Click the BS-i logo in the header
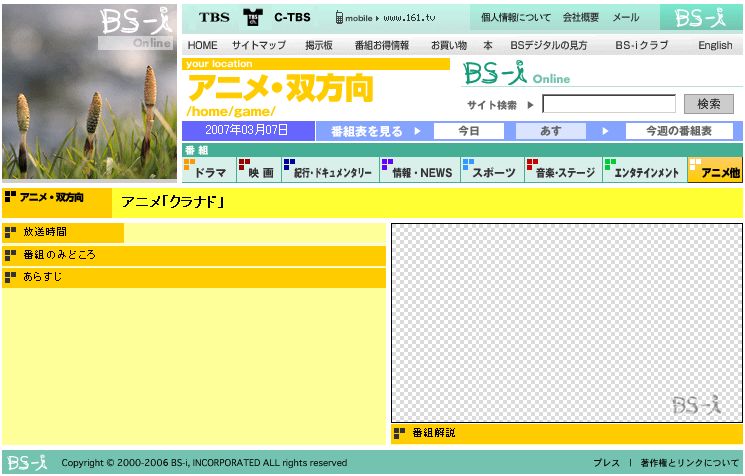The image size is (745, 476). pyautogui.click(x=701, y=18)
